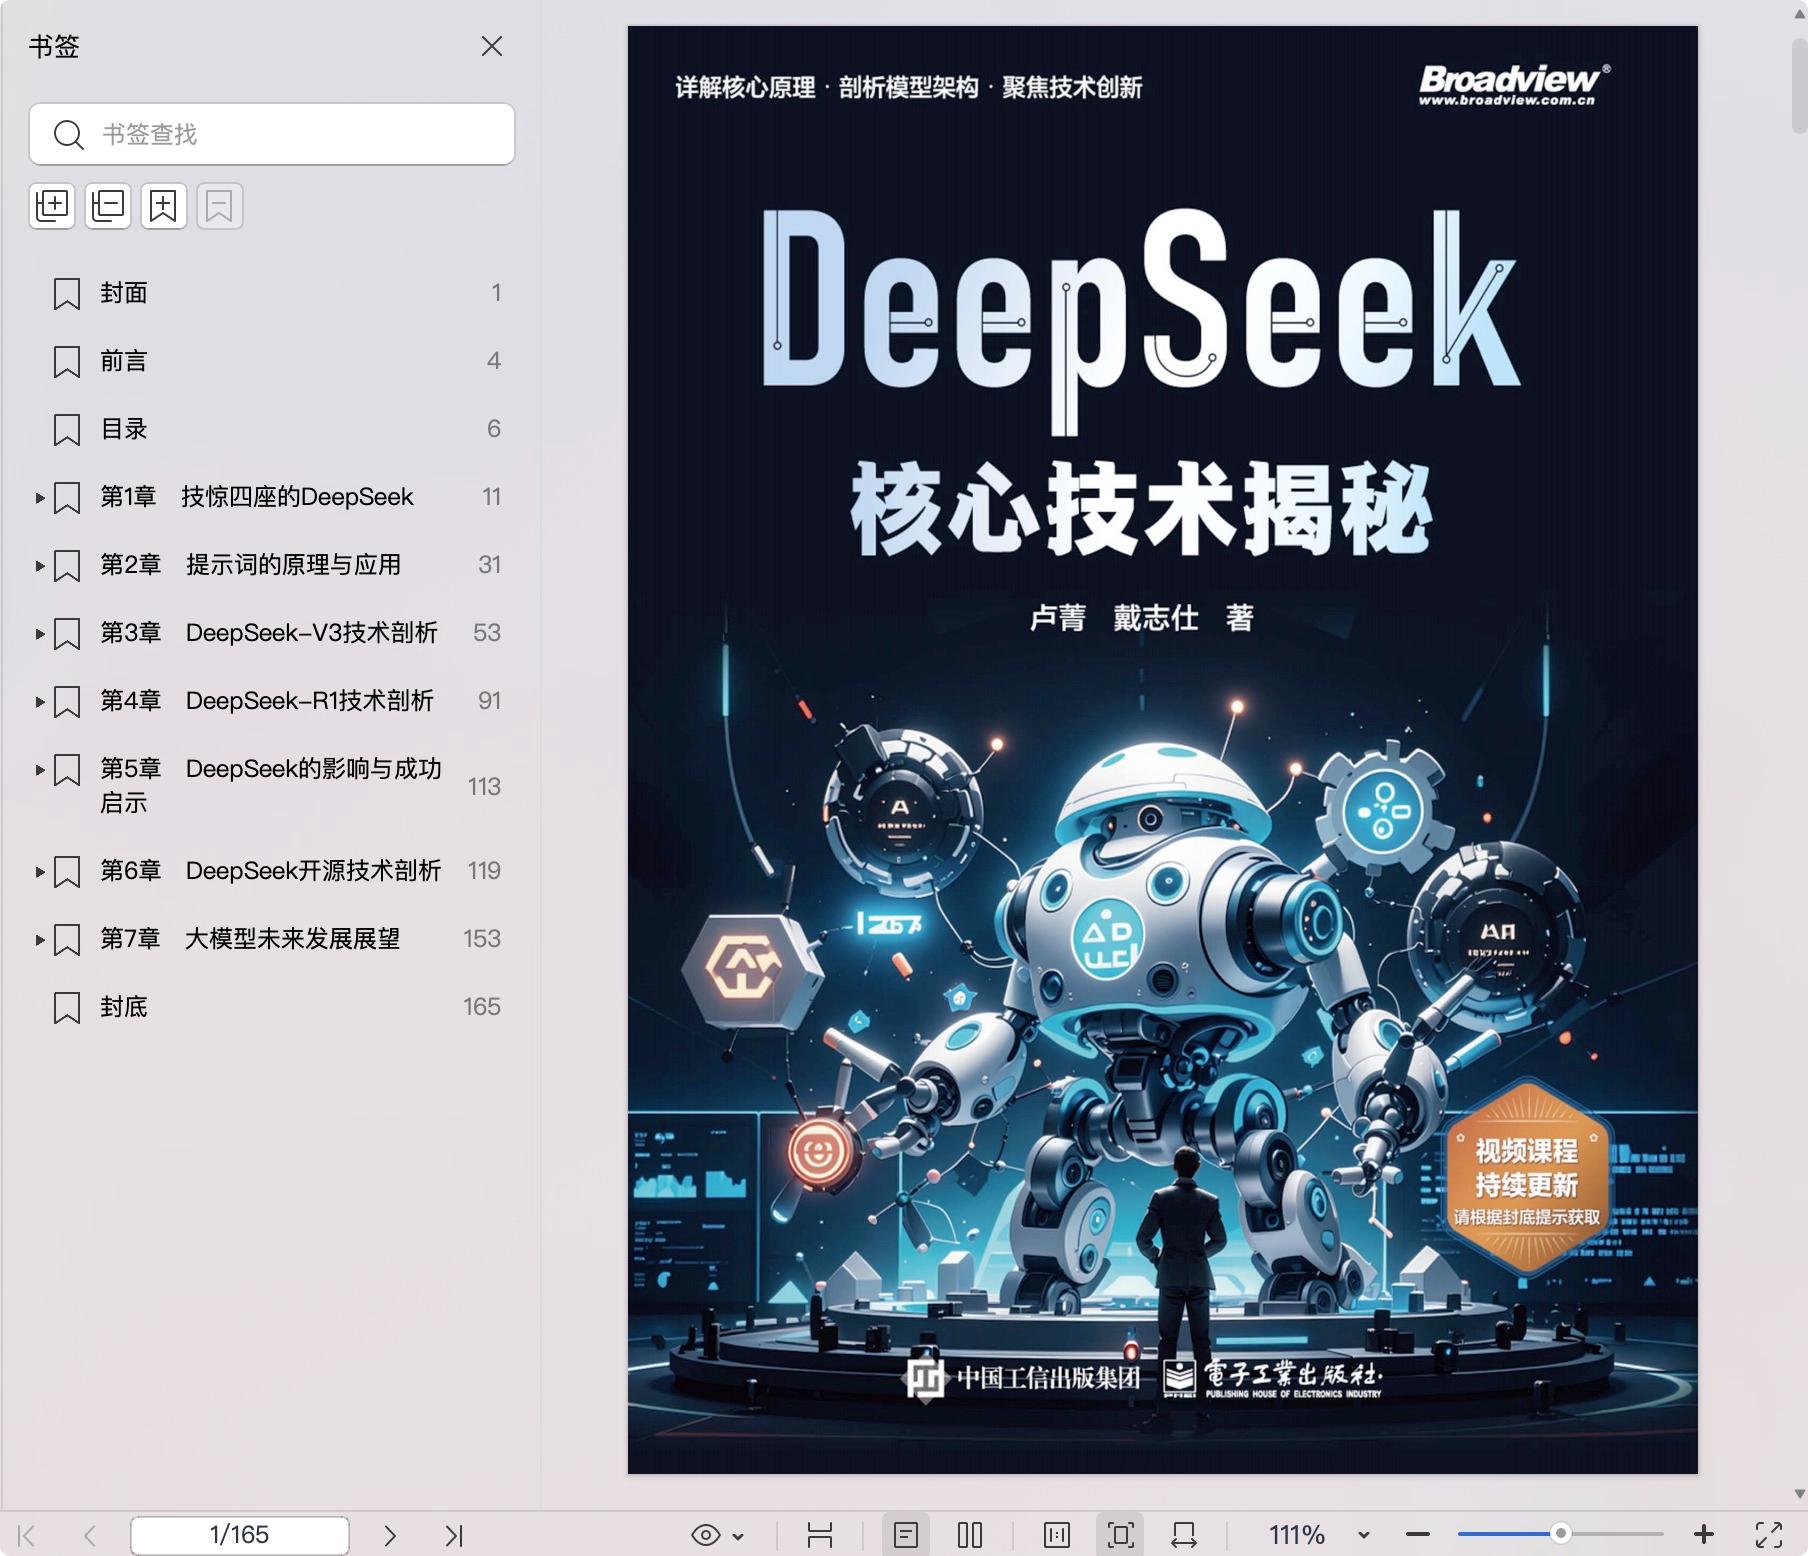The height and width of the screenshot is (1556, 1808).
Task: Enter full screen mode
Action: click(x=1769, y=1535)
